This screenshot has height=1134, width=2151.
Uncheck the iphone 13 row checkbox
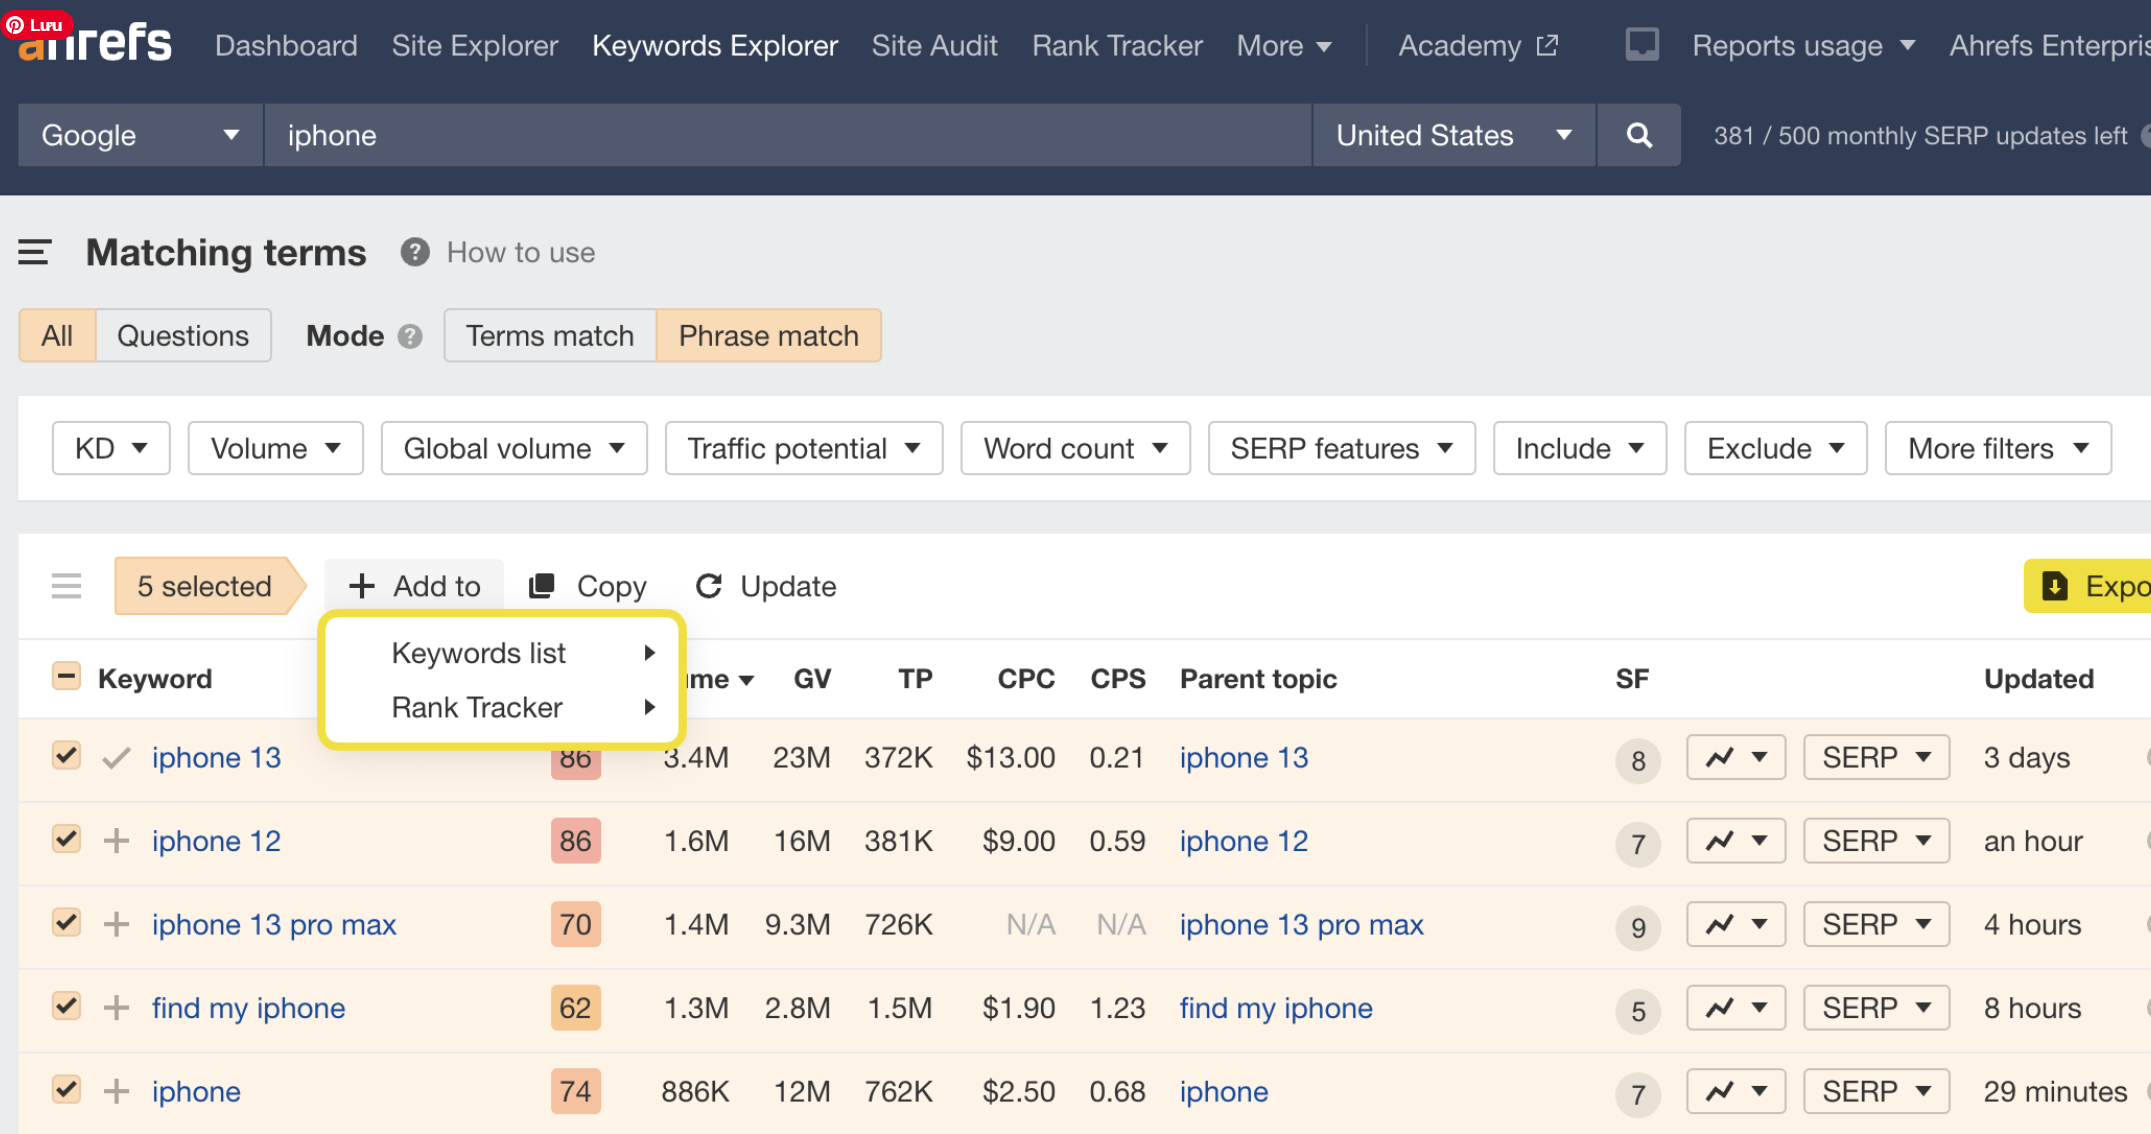66,755
